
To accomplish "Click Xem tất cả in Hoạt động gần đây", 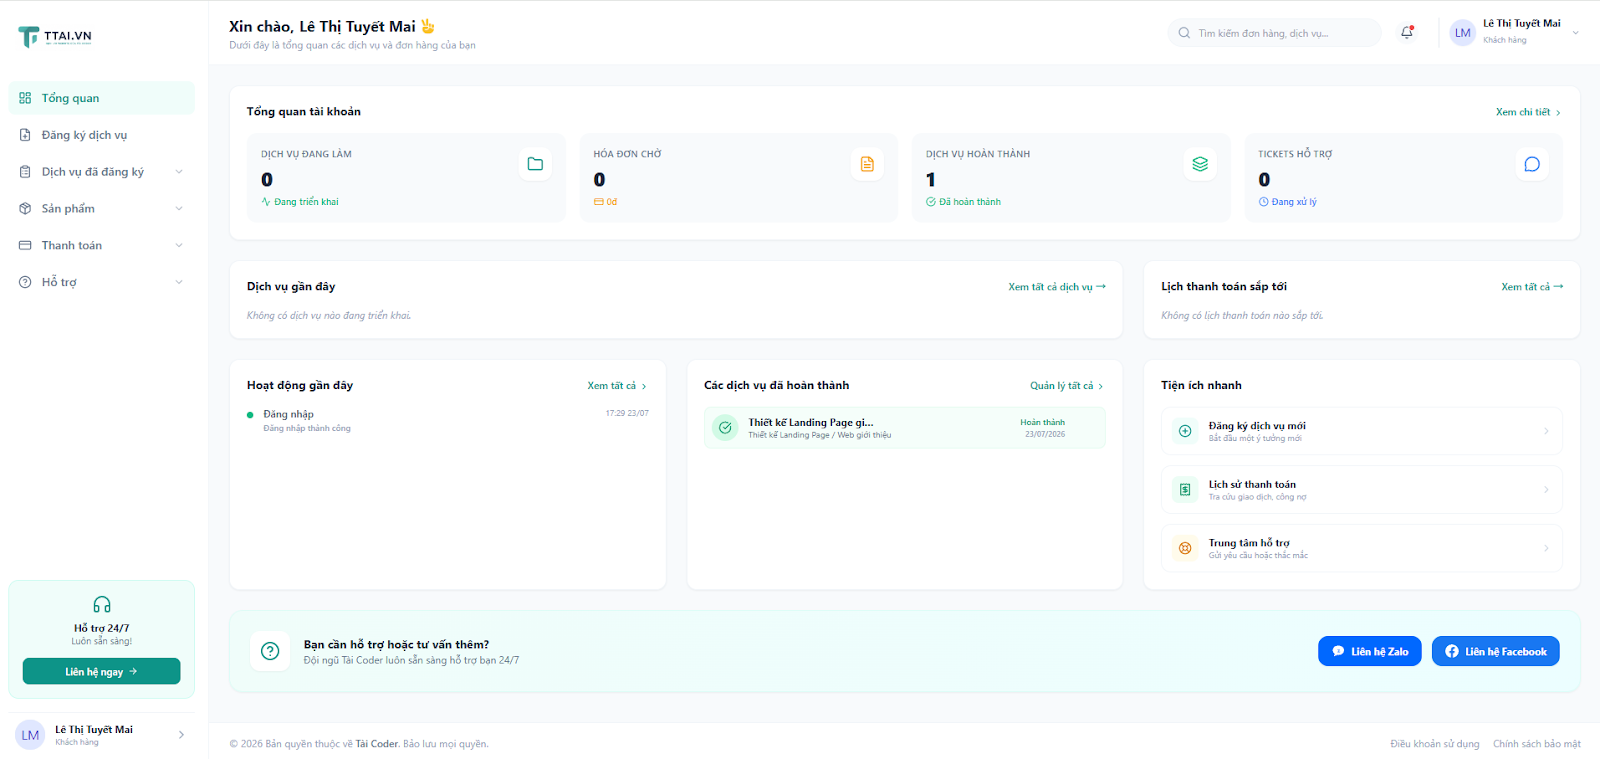I will tap(617, 386).
